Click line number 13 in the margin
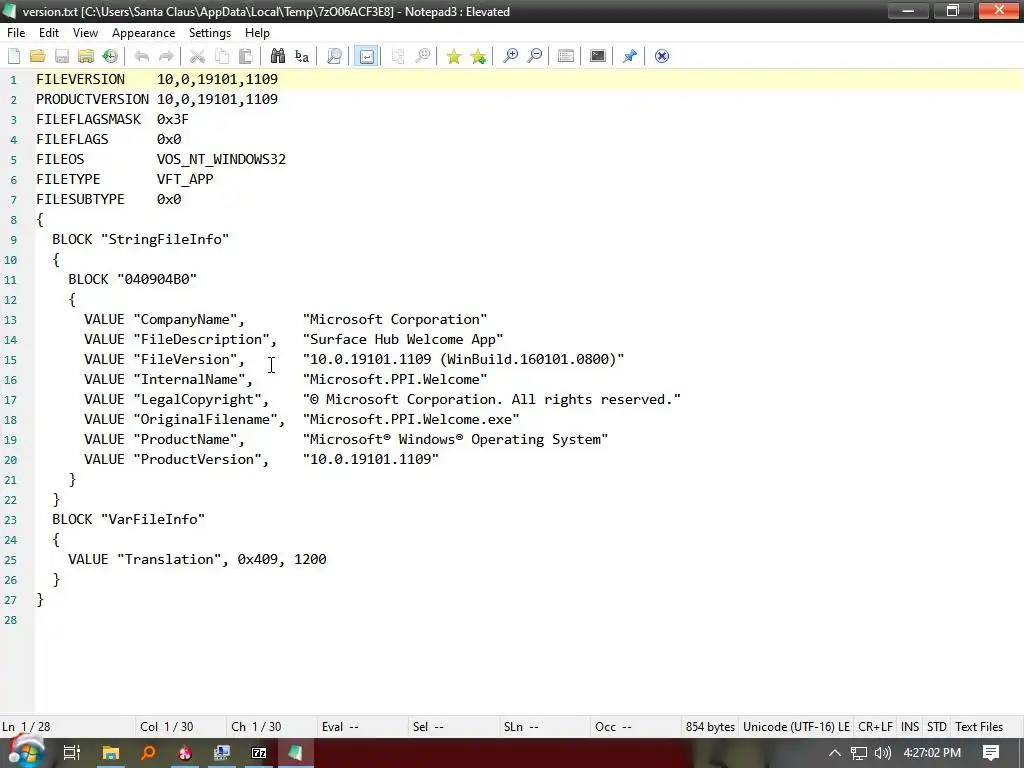 [10, 320]
